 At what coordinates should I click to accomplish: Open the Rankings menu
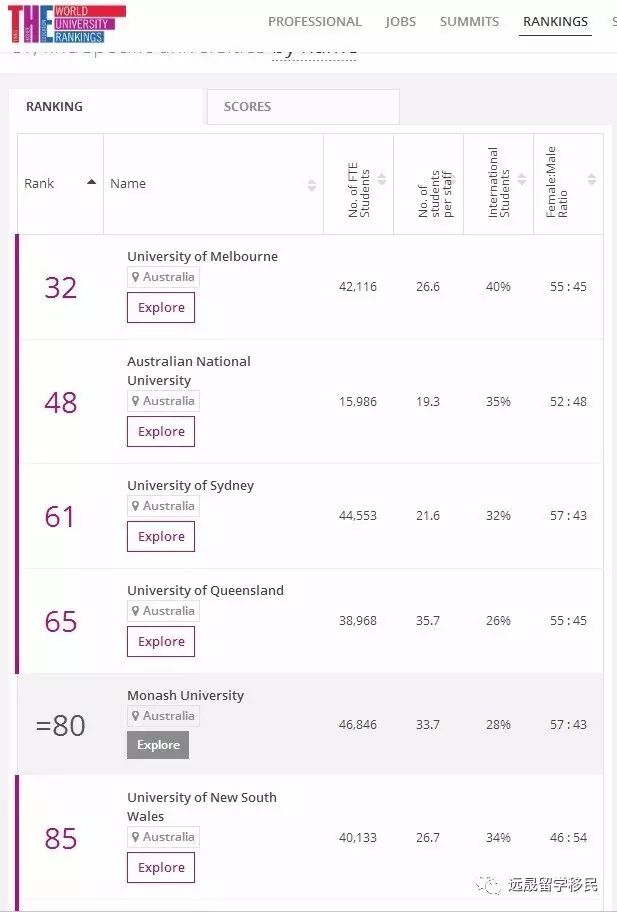coord(555,22)
